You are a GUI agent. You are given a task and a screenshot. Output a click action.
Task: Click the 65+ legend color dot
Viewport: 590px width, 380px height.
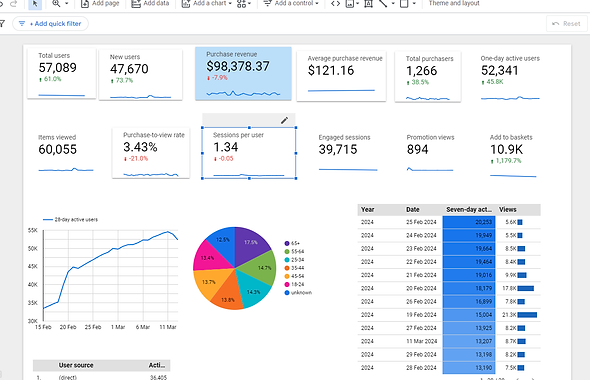click(287, 243)
